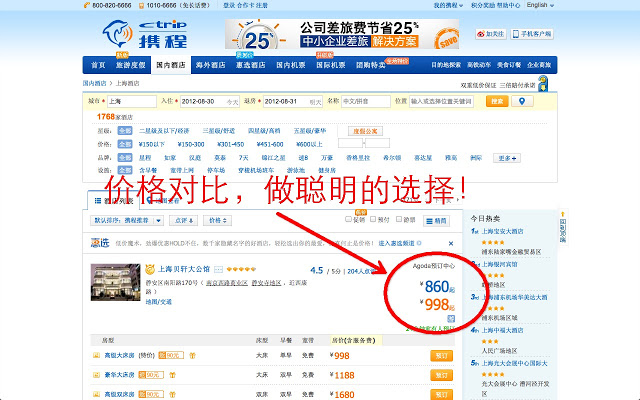This screenshot has width=640, height=400.
Task: Book the 豪华大床房 at ¥1188
Action: click(441, 375)
